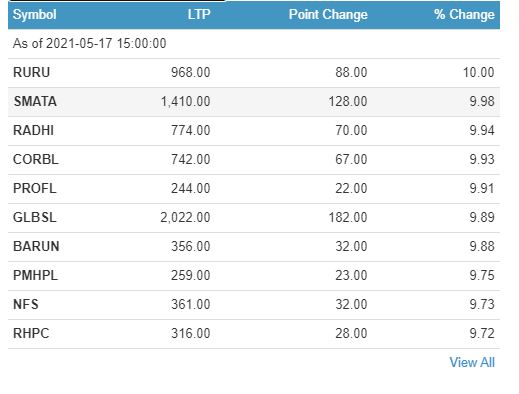The height and width of the screenshot is (394, 519).
Task: Open the CORBL stock entry
Action: [x=36, y=159]
